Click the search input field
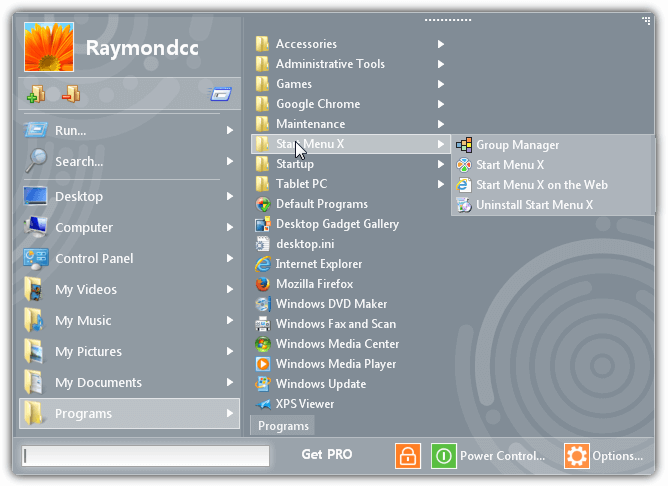 tap(146, 456)
